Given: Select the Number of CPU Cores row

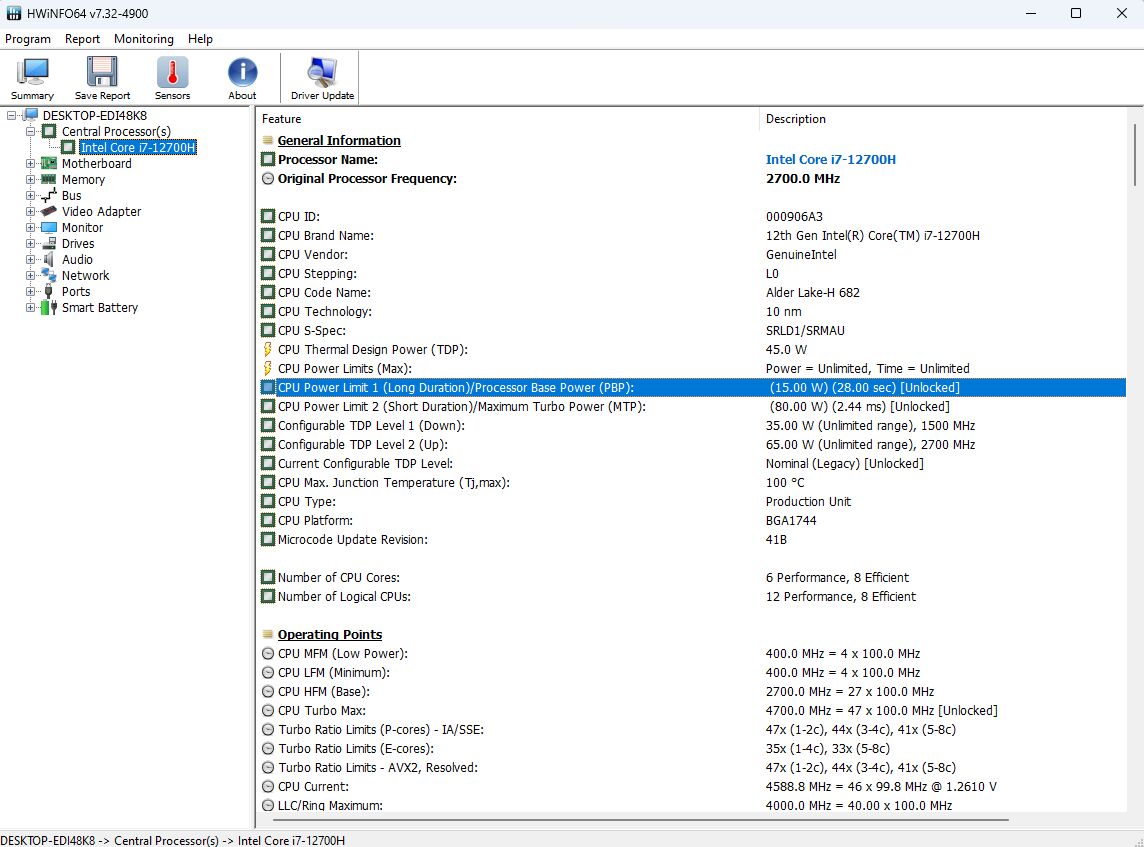Looking at the screenshot, I should pos(692,577).
